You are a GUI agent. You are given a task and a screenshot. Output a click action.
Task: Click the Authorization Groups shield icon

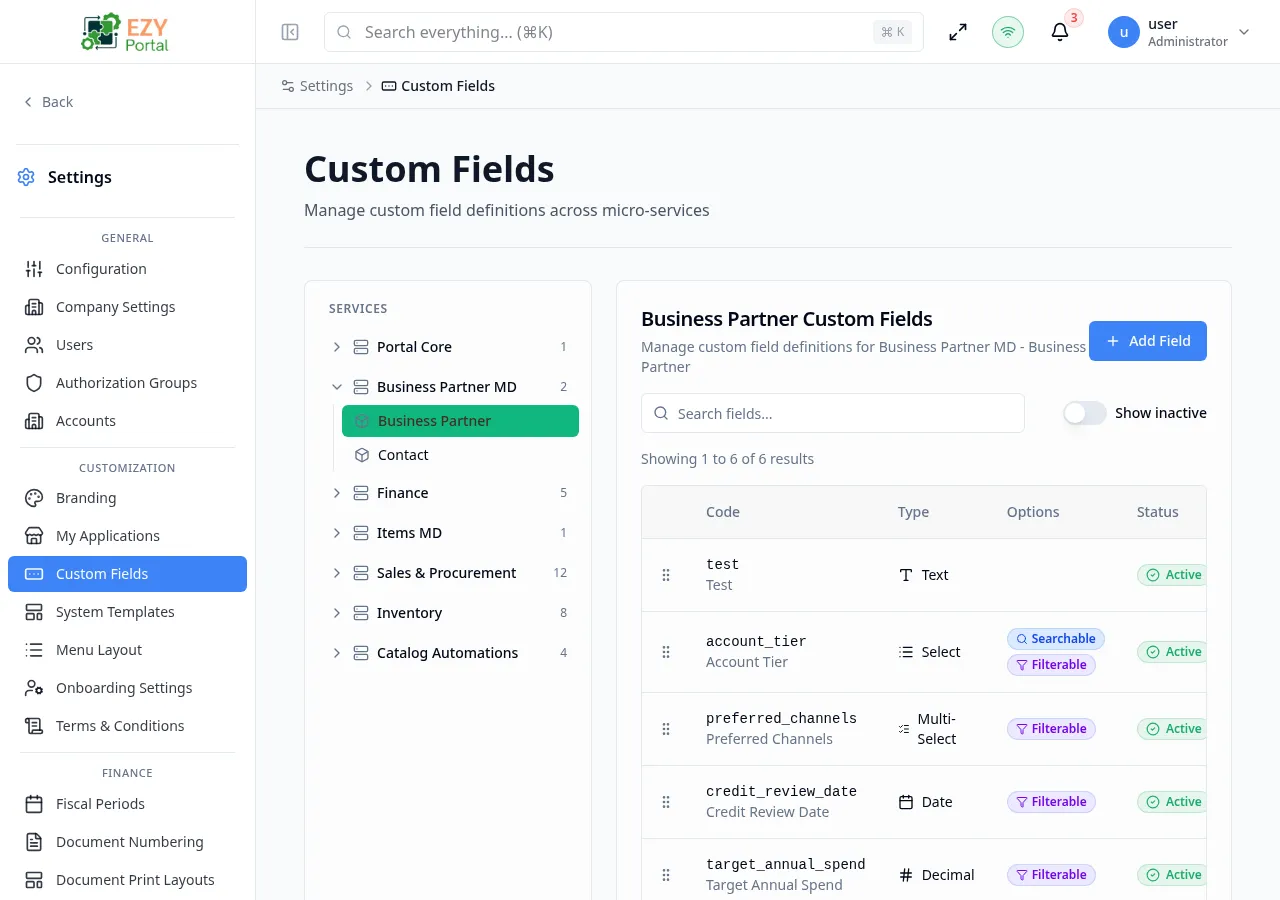[x=34, y=383]
